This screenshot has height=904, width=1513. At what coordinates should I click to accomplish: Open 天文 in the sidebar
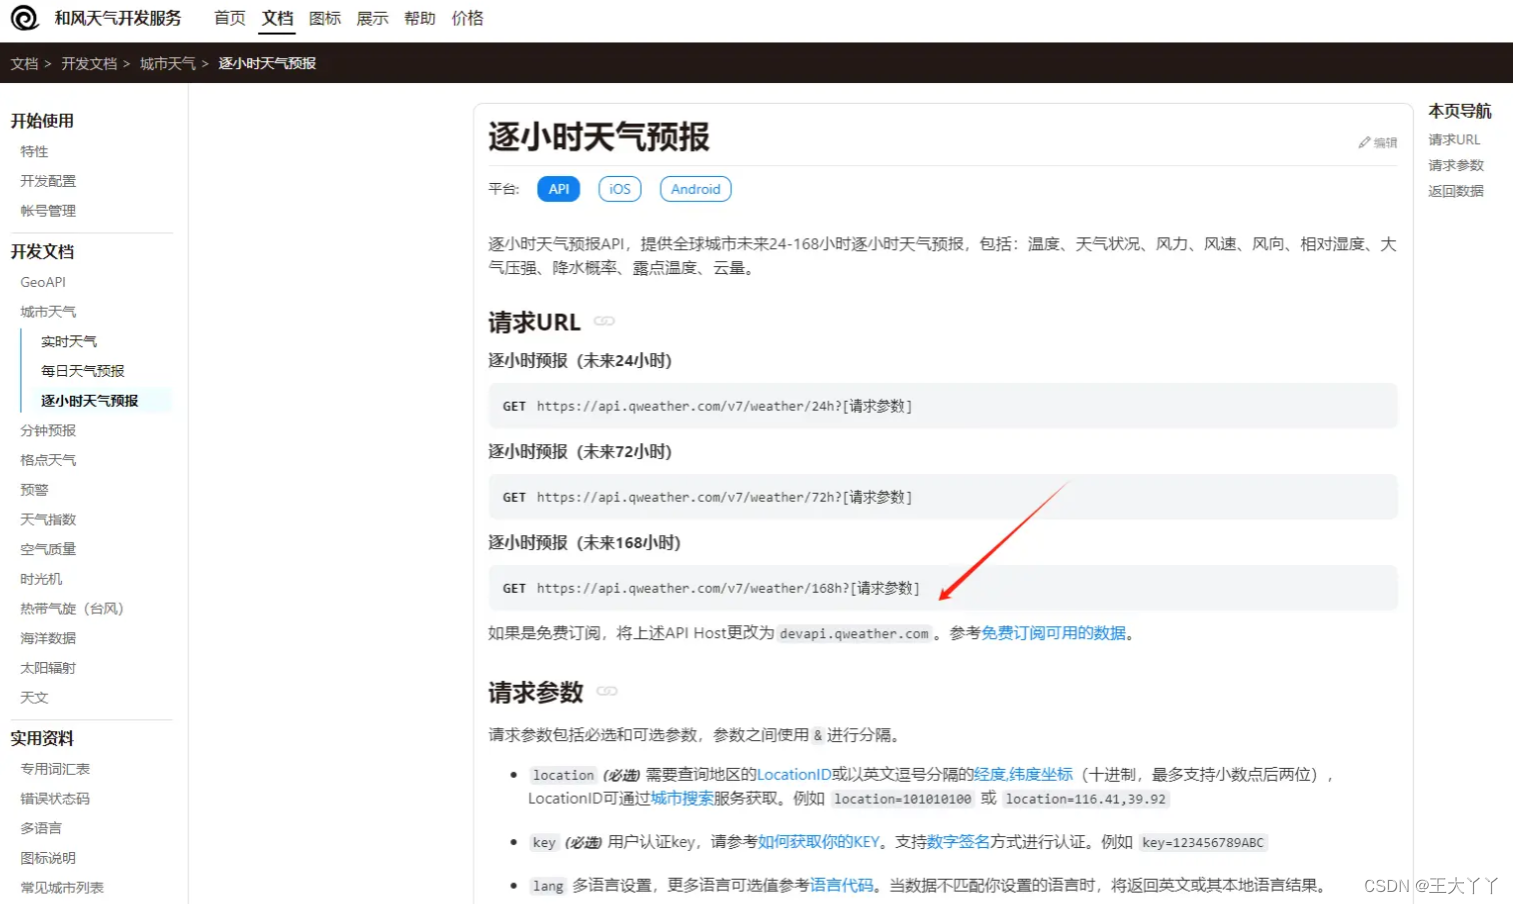[34, 697]
